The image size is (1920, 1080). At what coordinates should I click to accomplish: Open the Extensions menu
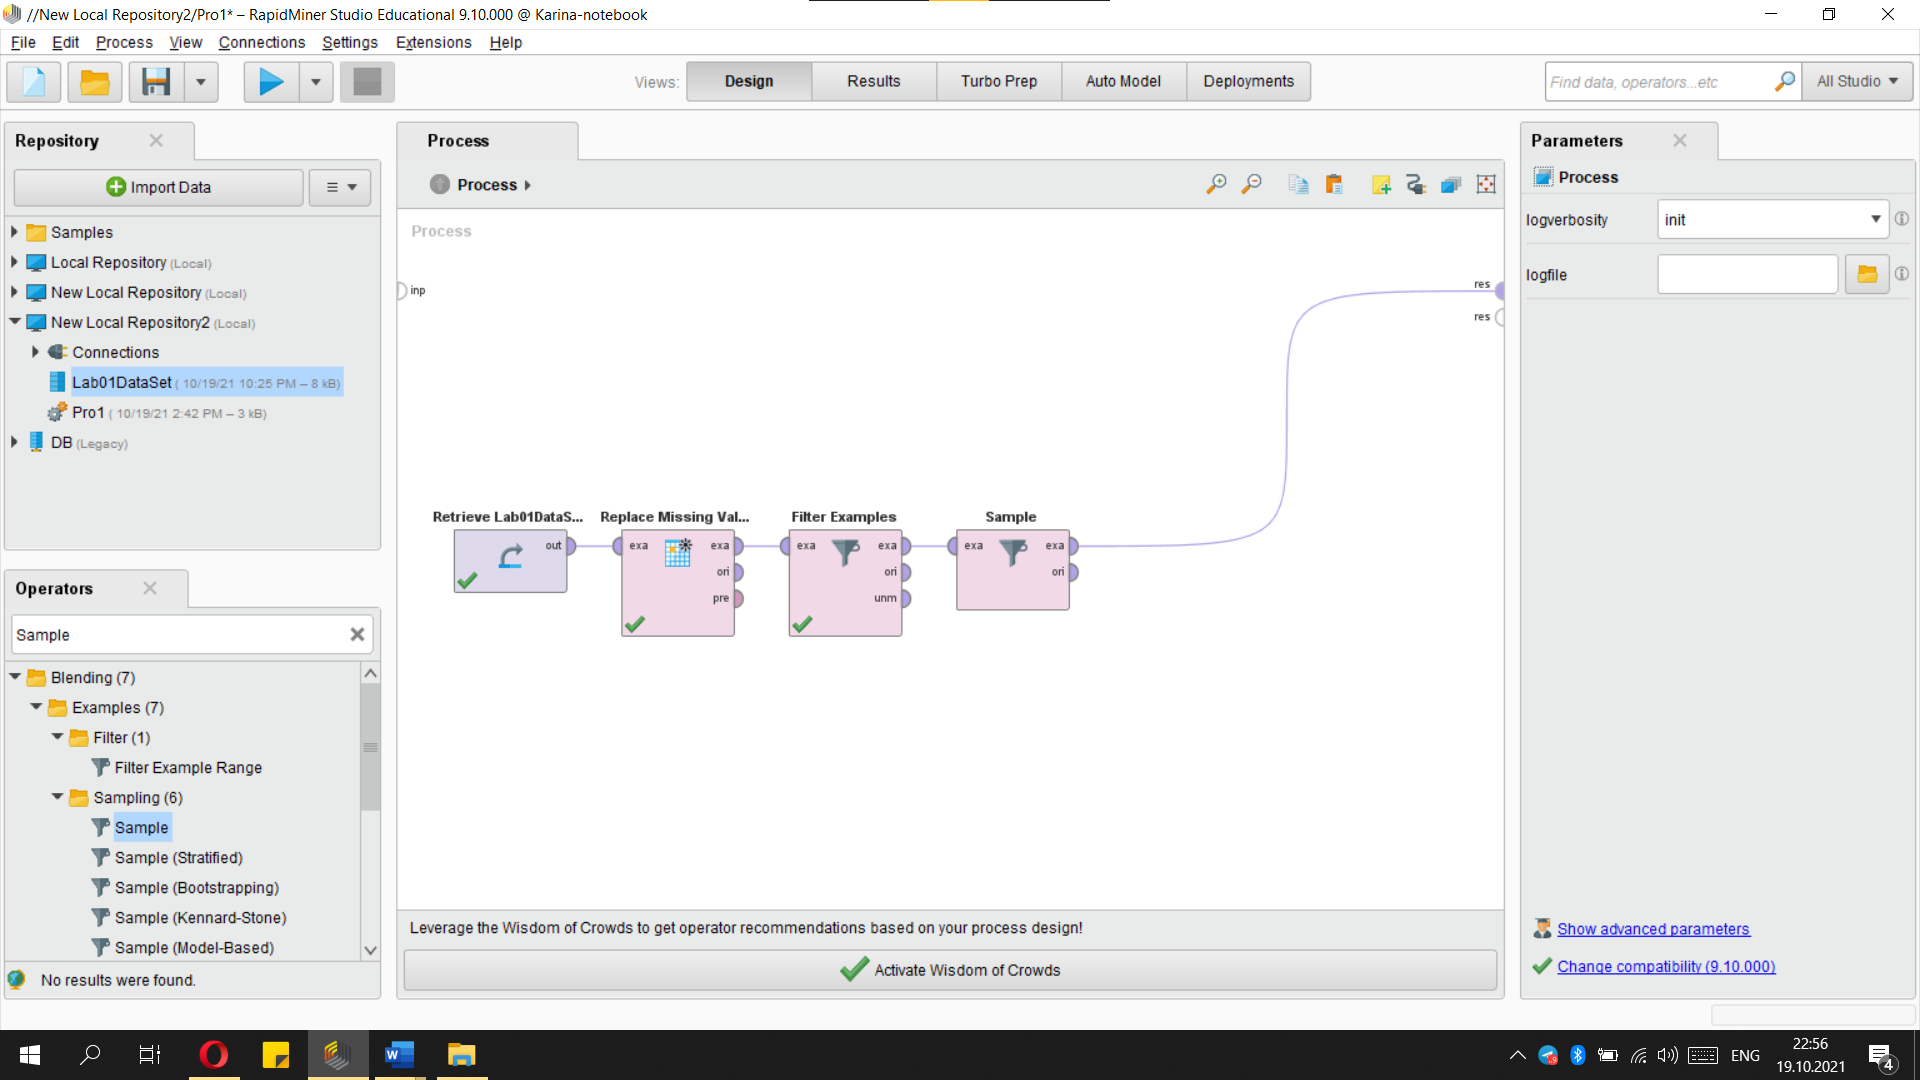click(x=433, y=42)
